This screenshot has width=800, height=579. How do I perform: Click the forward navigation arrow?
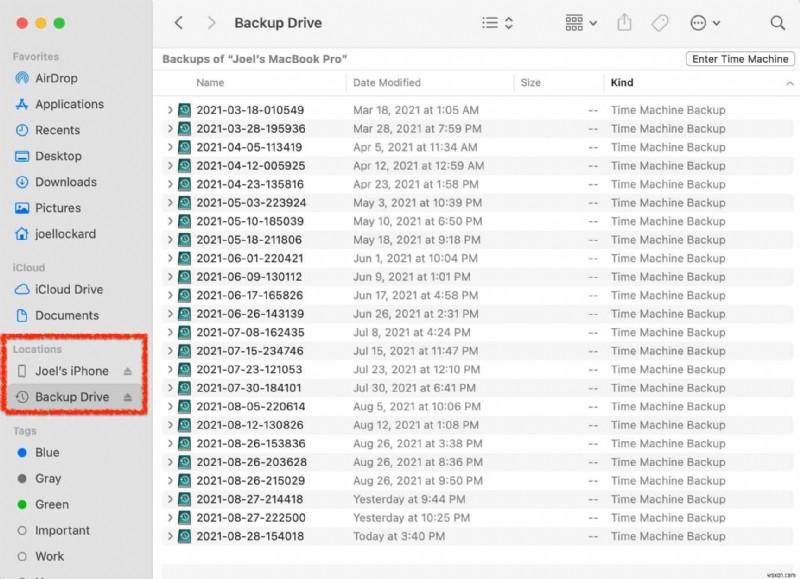[210, 22]
